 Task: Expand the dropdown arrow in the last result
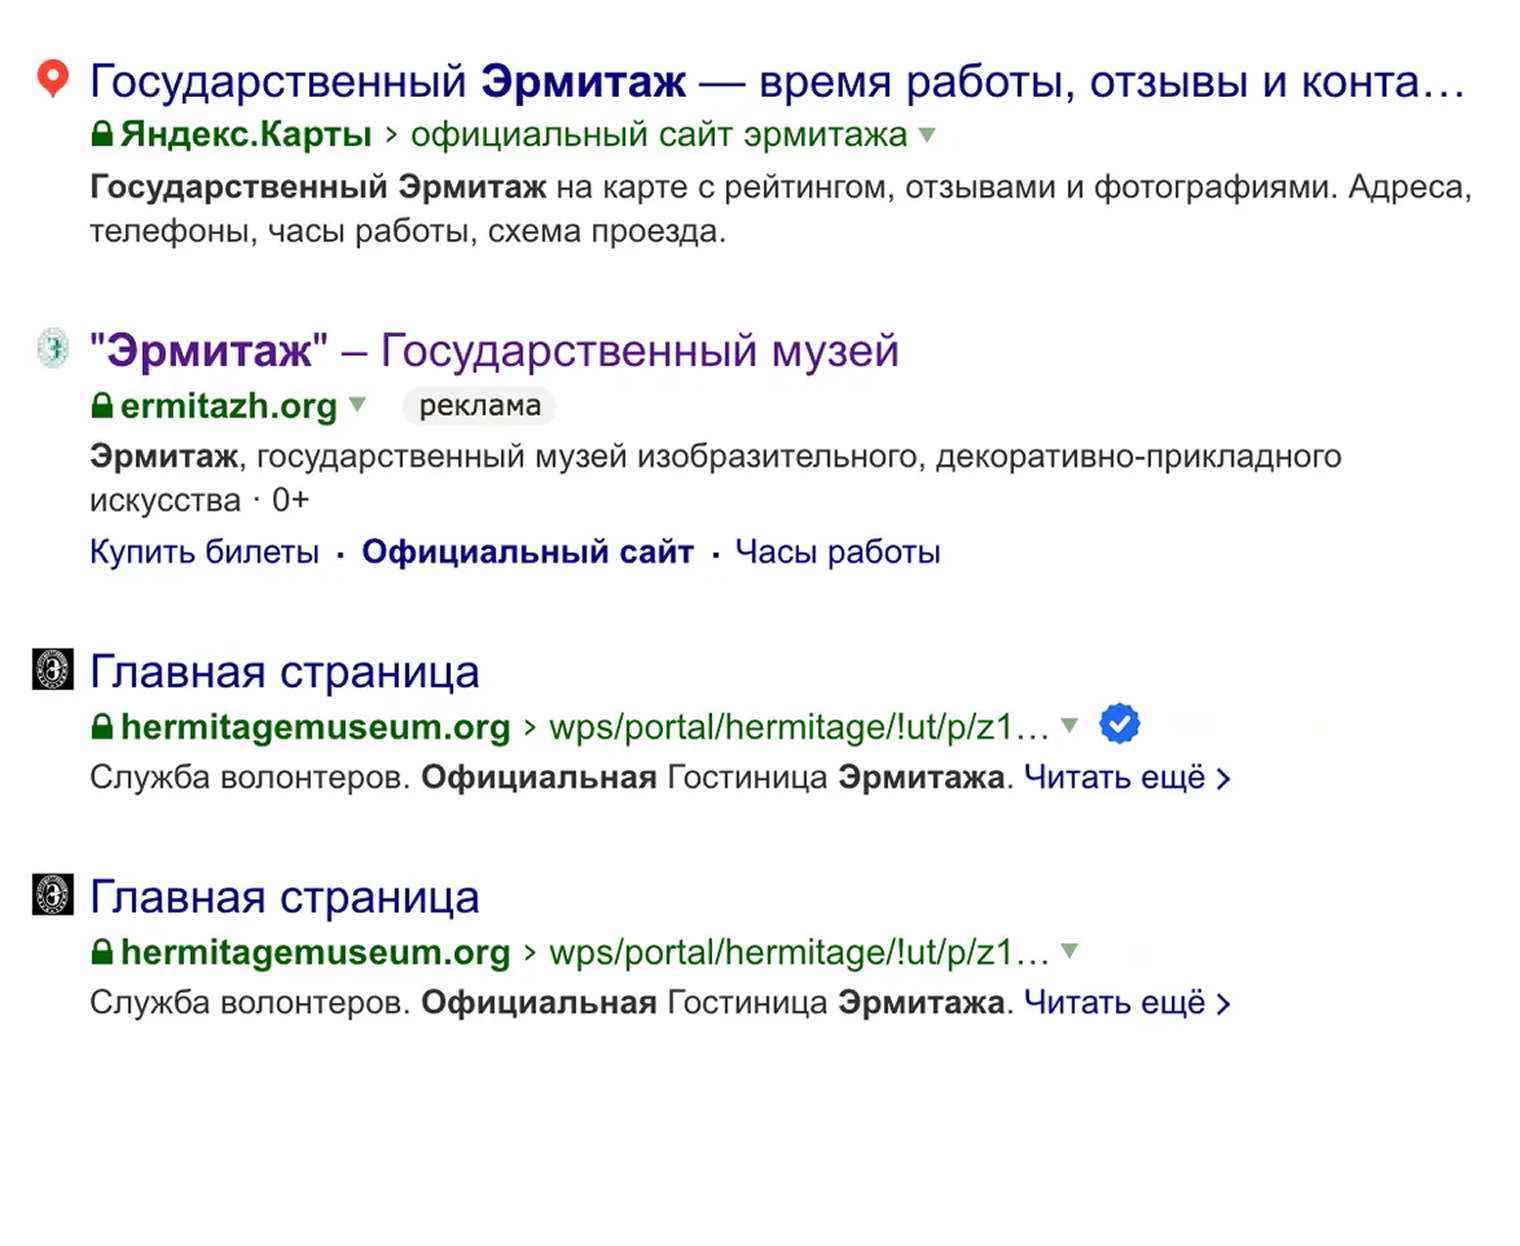[1070, 951]
